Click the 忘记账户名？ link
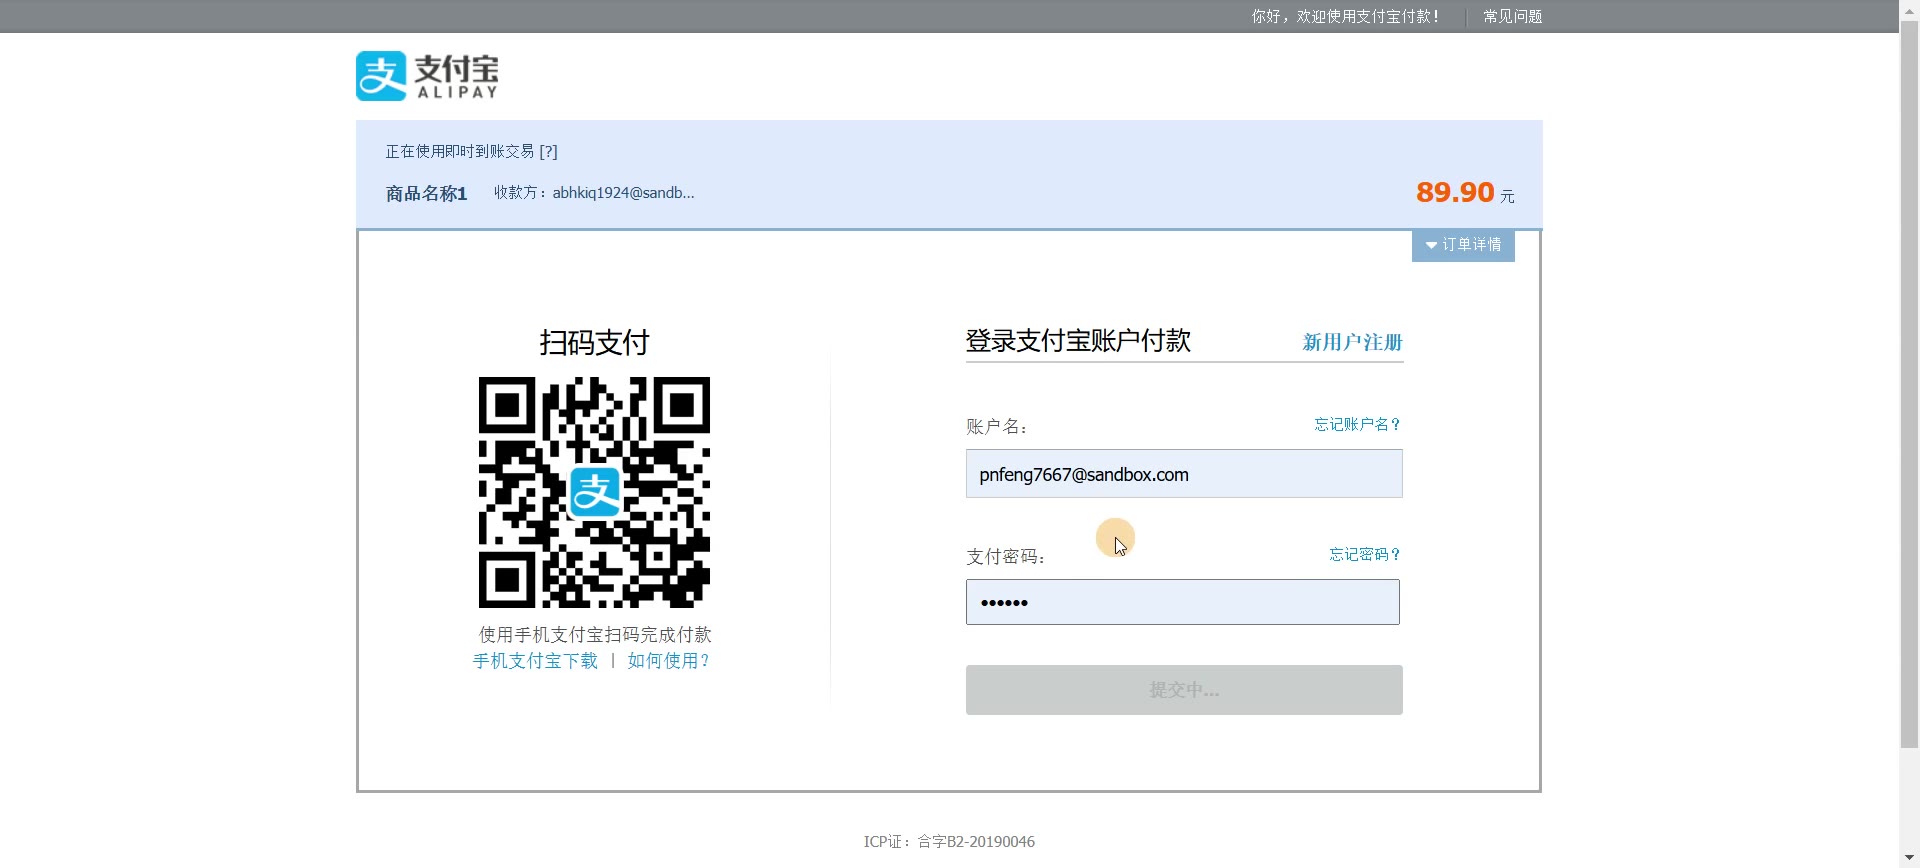 1357,425
